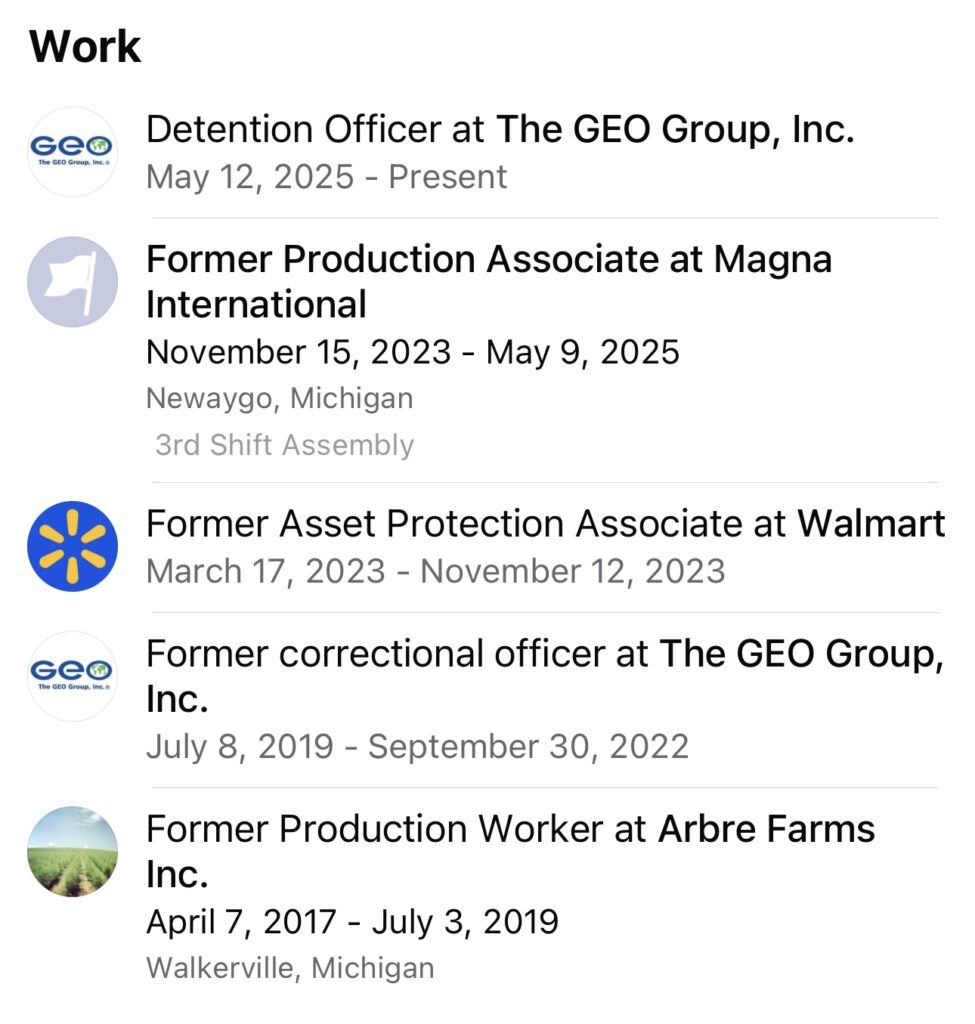This screenshot has height=1024, width=975.
Task: Tap the March 17, 2023 - November 12, 2023 dates
Action: (x=435, y=571)
